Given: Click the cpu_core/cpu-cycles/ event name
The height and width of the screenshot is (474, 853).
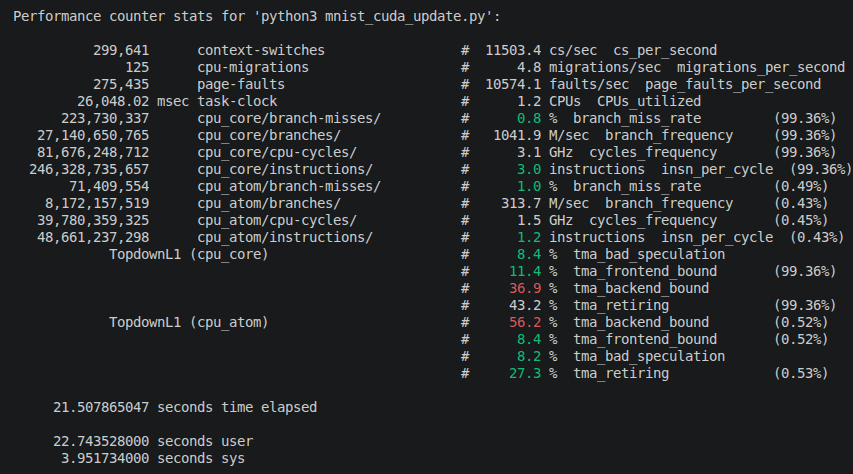Looking at the screenshot, I should click(x=276, y=152).
